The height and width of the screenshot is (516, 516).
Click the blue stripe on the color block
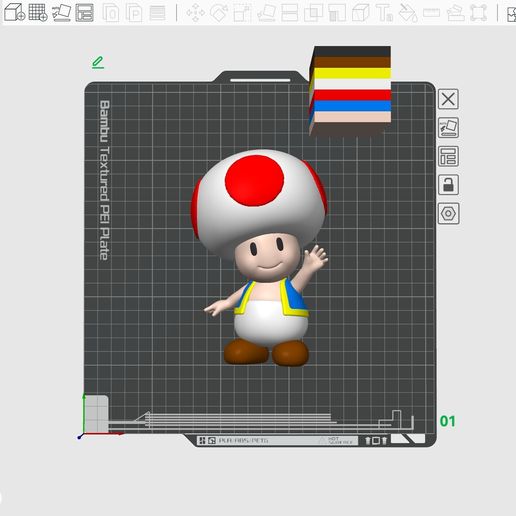coord(352,106)
